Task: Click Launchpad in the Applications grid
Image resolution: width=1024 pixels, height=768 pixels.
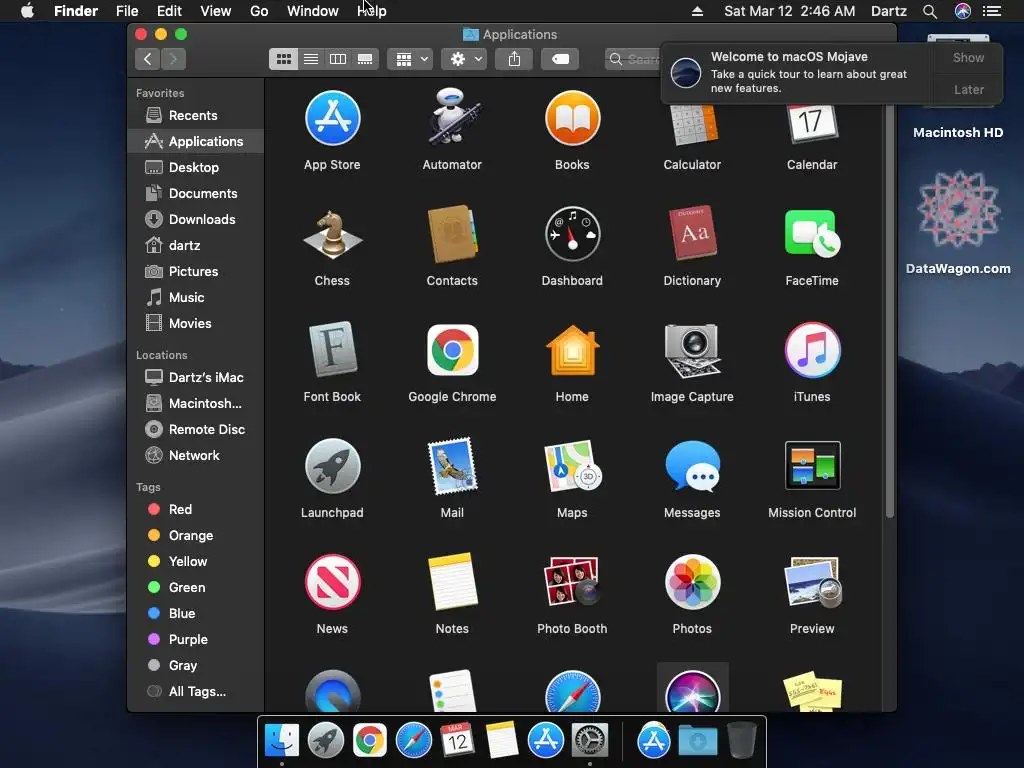Action: click(x=332, y=466)
